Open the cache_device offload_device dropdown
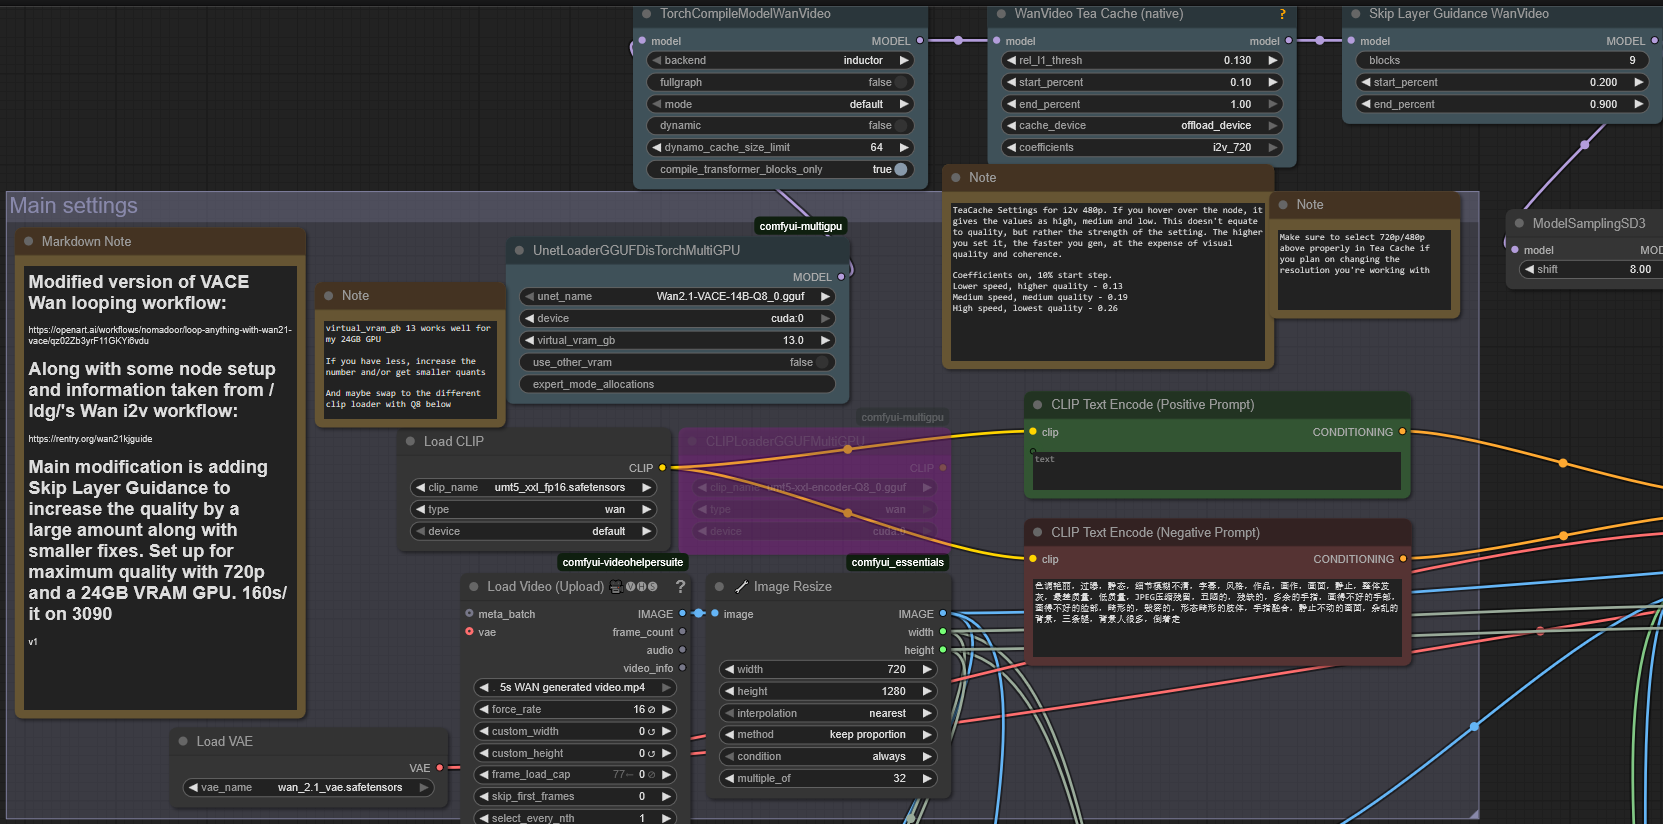 tap(1143, 126)
